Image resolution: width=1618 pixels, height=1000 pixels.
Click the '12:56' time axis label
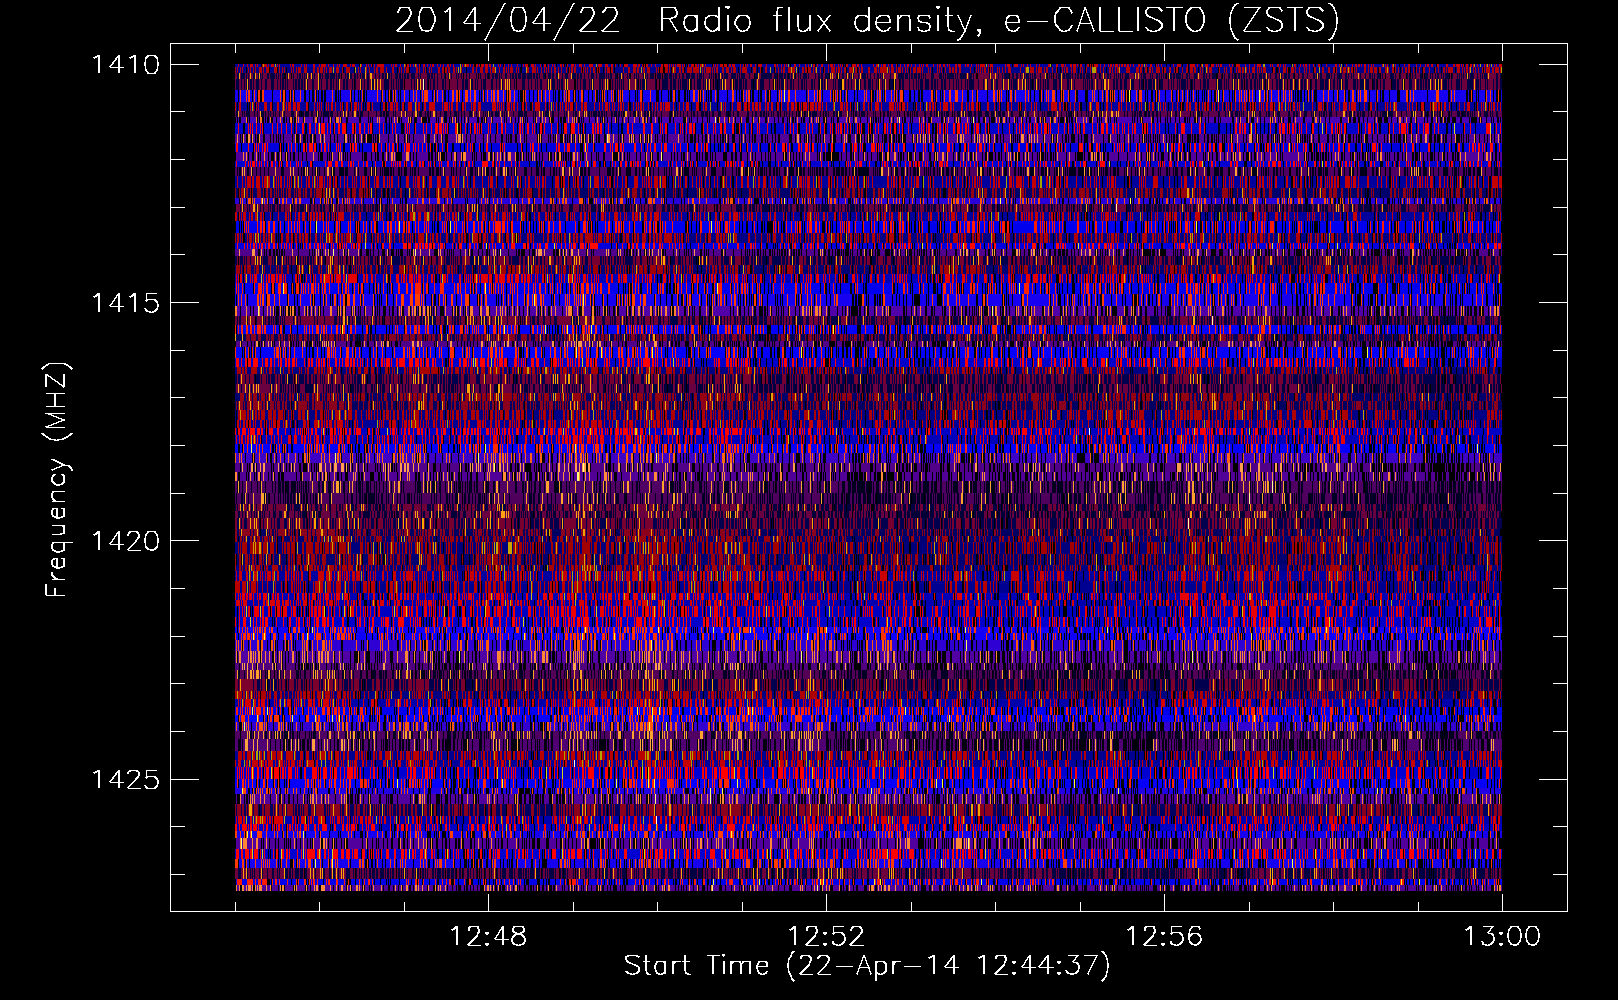click(1164, 937)
